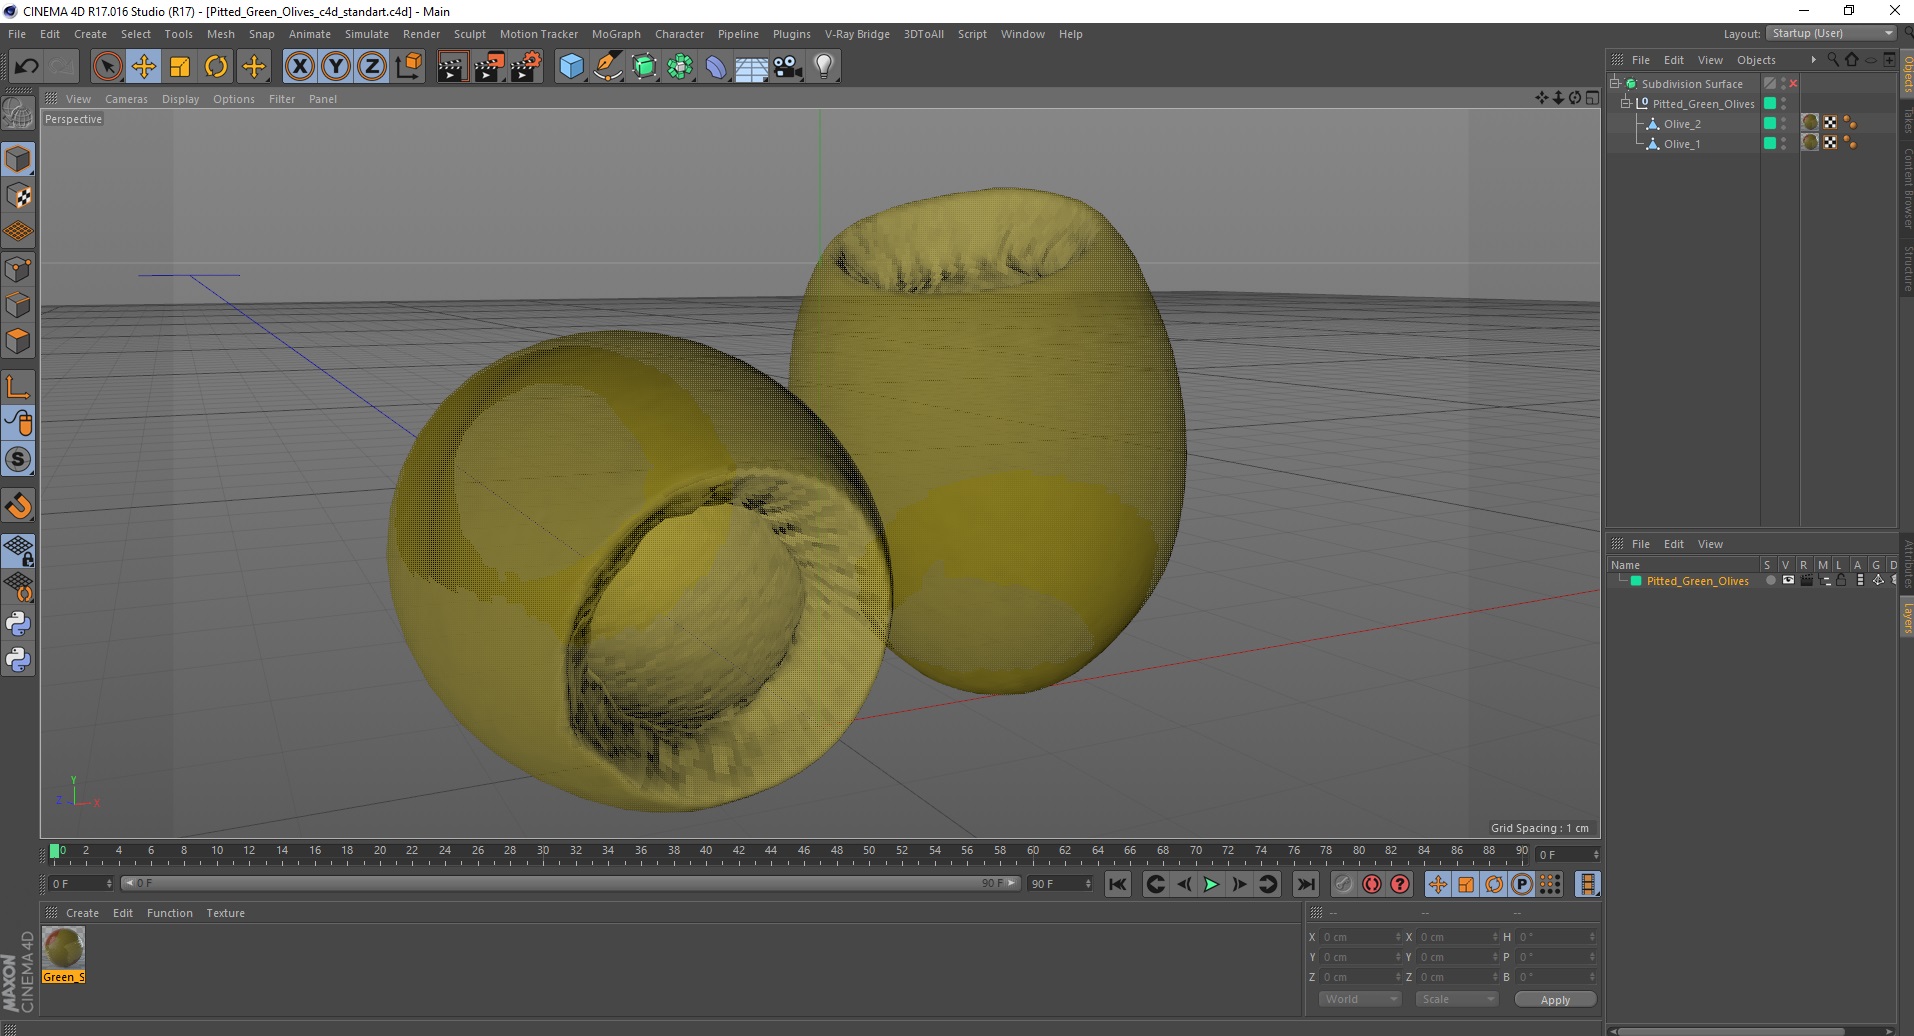Screen dimensions: 1914x1036
Task: Toggle Z axis lock
Action: [372, 67]
